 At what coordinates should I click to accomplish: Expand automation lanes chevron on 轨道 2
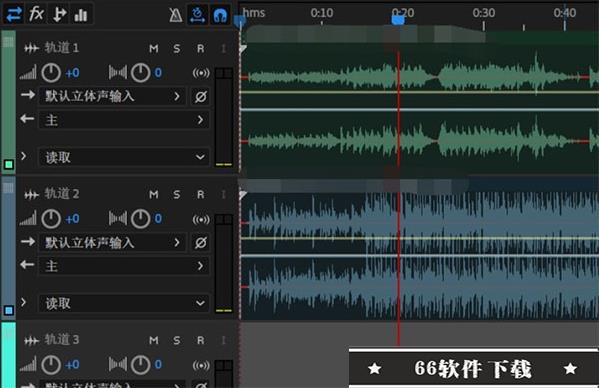(24, 302)
